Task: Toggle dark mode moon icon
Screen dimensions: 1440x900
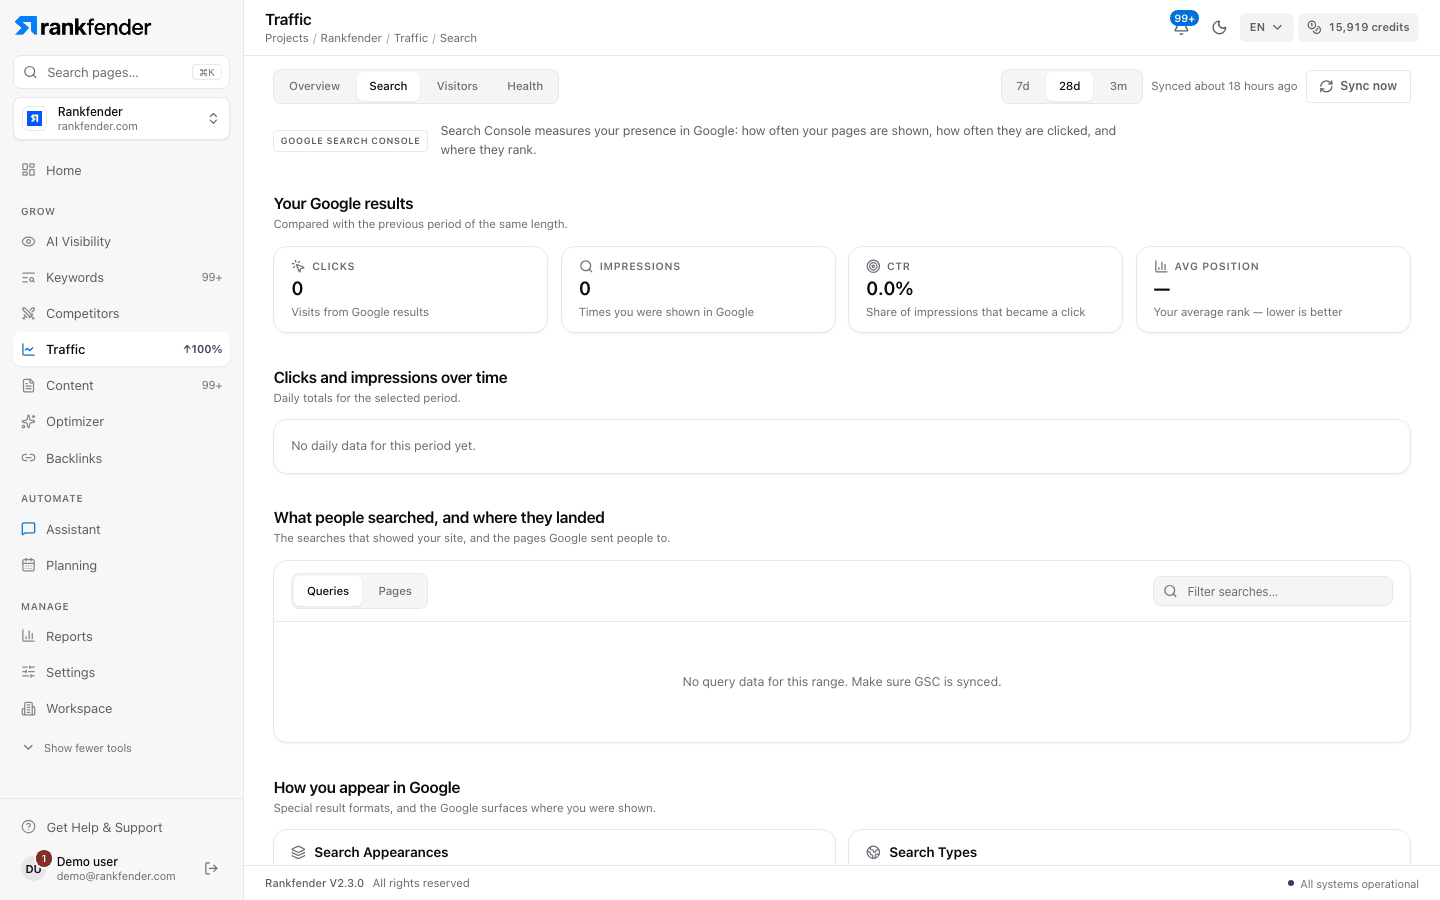Action: 1219,27
